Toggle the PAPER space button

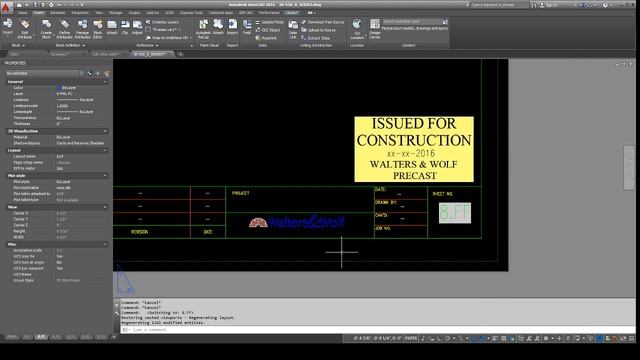411,338
